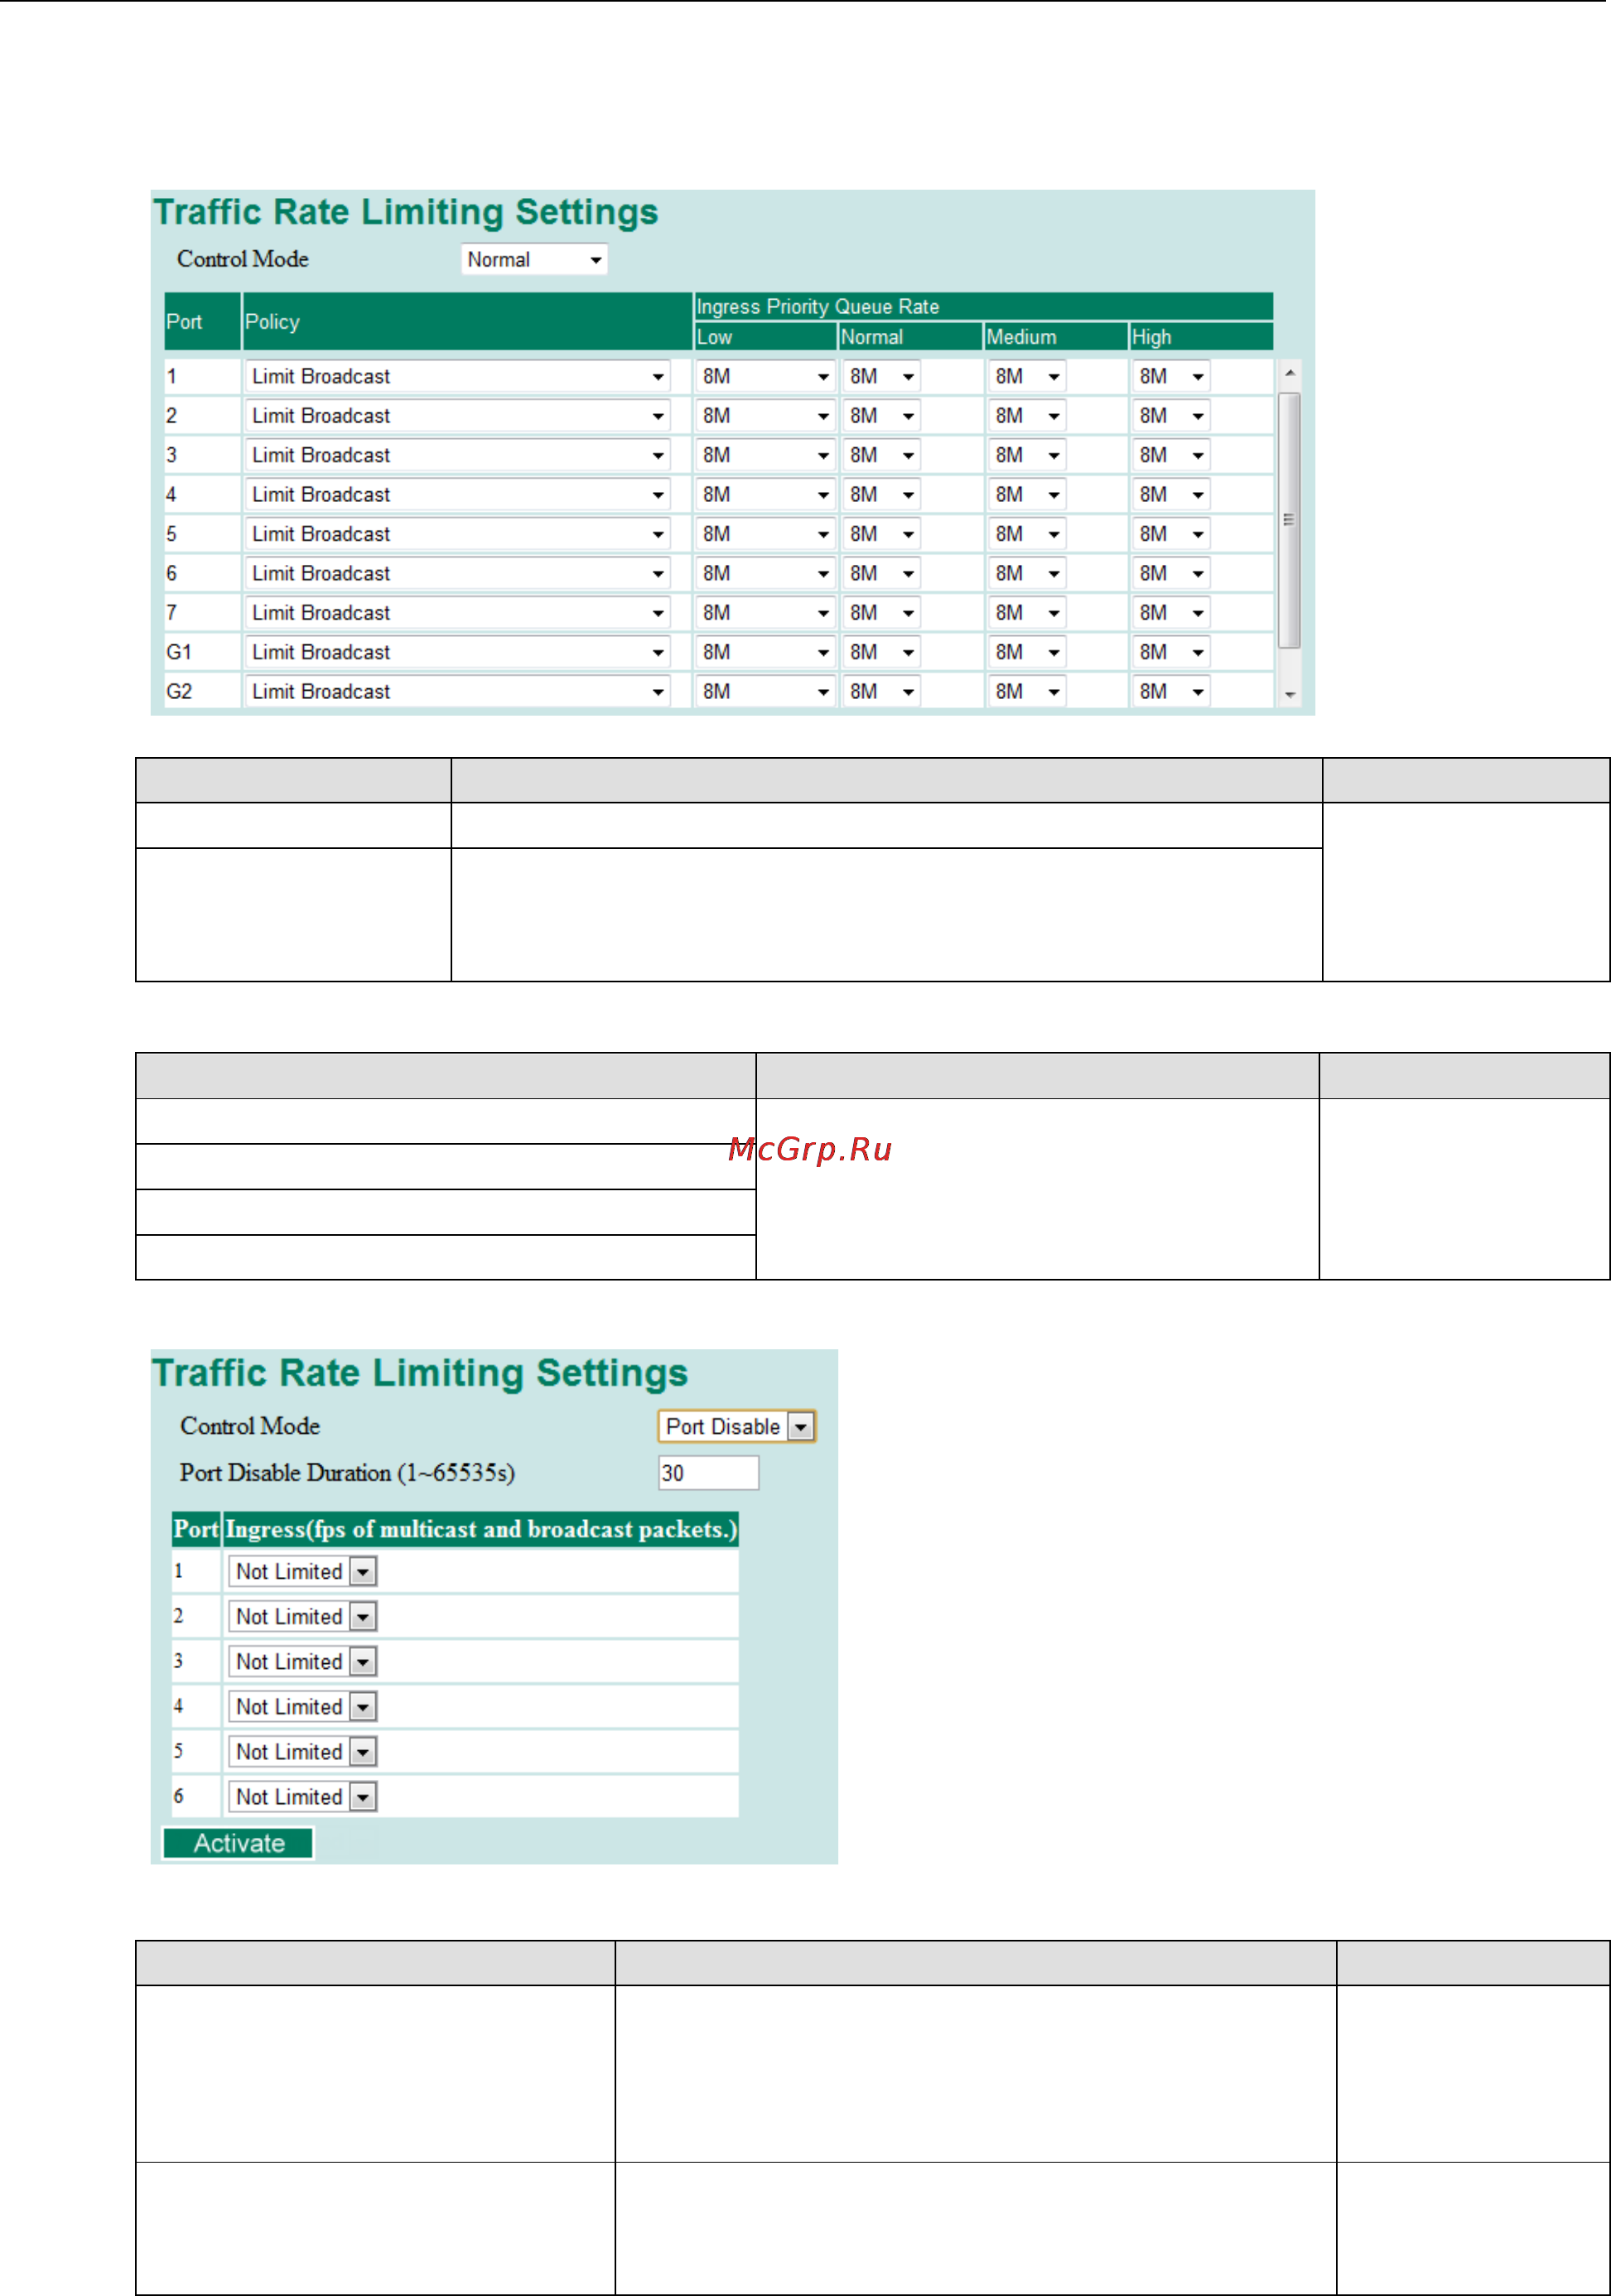Open the Medium queue rate dropdown for port 4
The height and width of the screenshot is (2296, 1611).
point(1027,495)
